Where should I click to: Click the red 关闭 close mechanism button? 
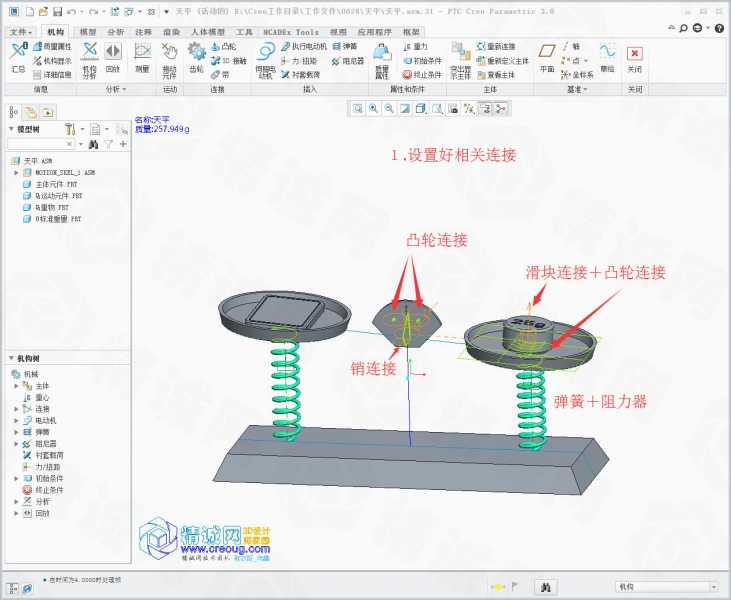634,58
